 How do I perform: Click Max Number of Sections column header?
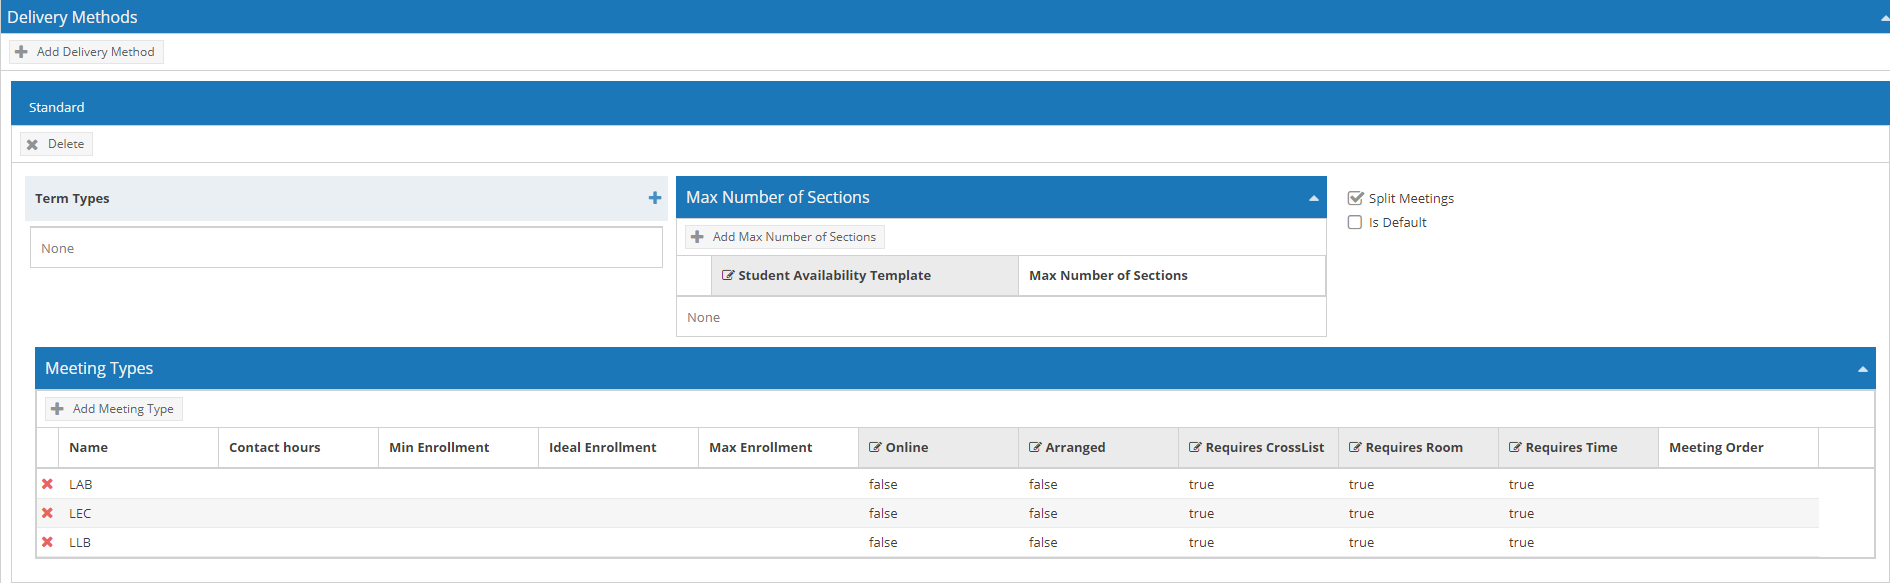click(1172, 275)
